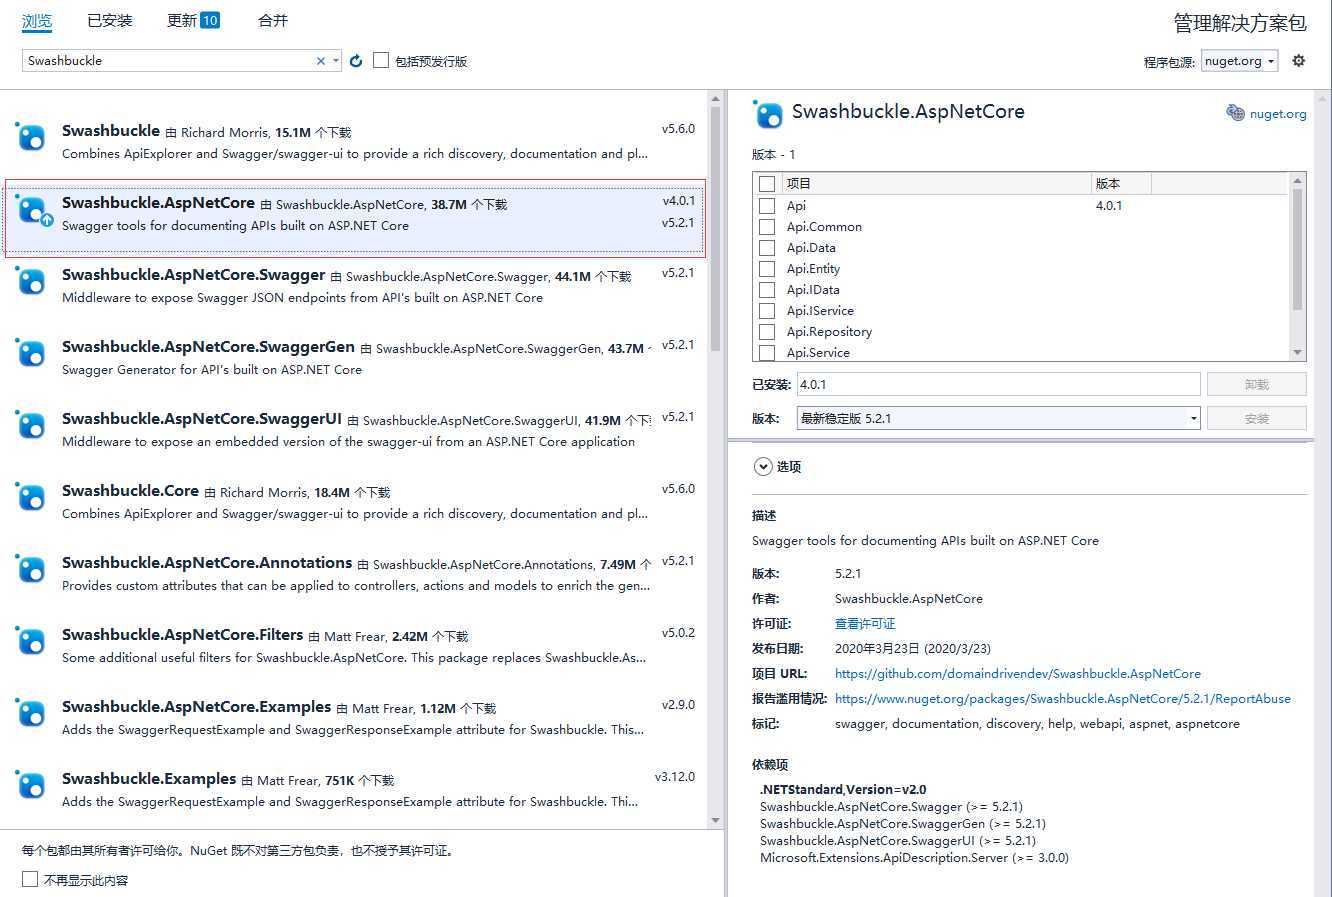Viewport: 1332px width, 897px height.
Task: Click the refresh icon next to search box
Action: tap(356, 61)
